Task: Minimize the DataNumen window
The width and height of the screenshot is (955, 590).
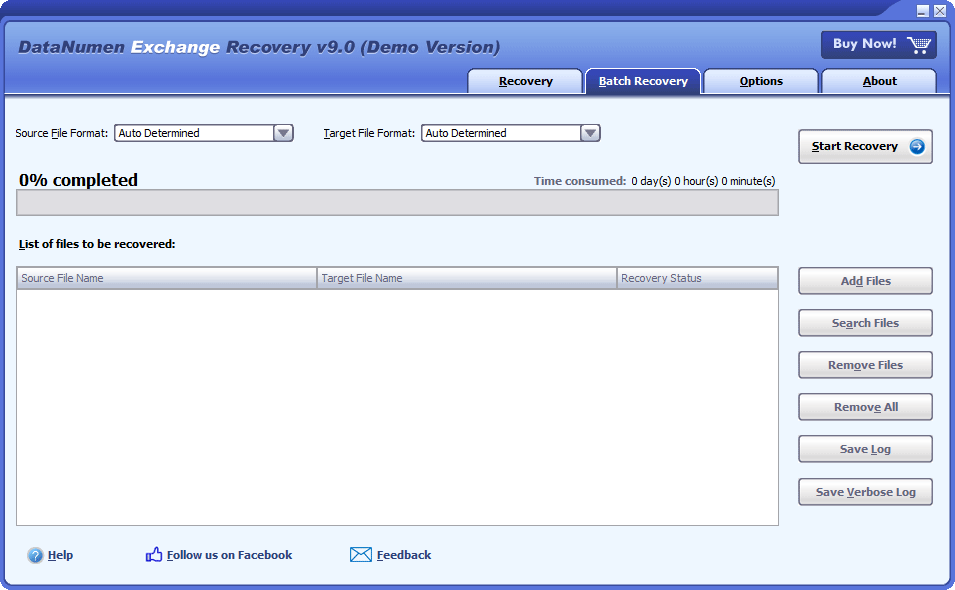Action: (x=923, y=10)
